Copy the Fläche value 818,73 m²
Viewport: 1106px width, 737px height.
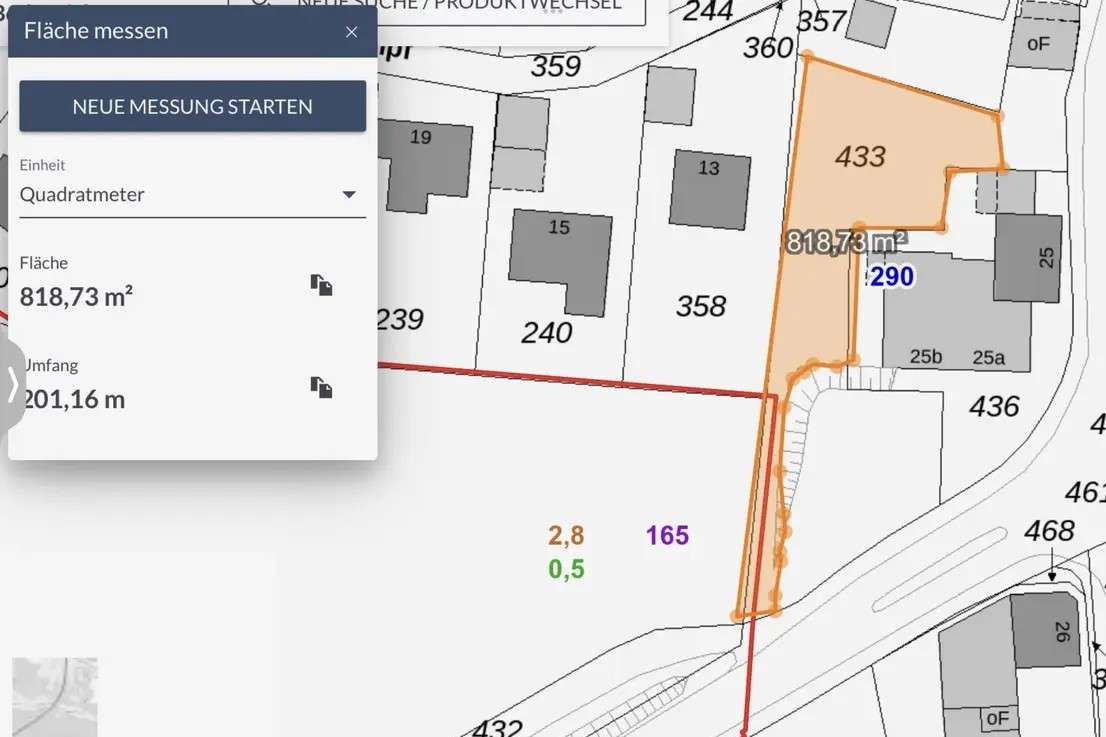(321, 286)
